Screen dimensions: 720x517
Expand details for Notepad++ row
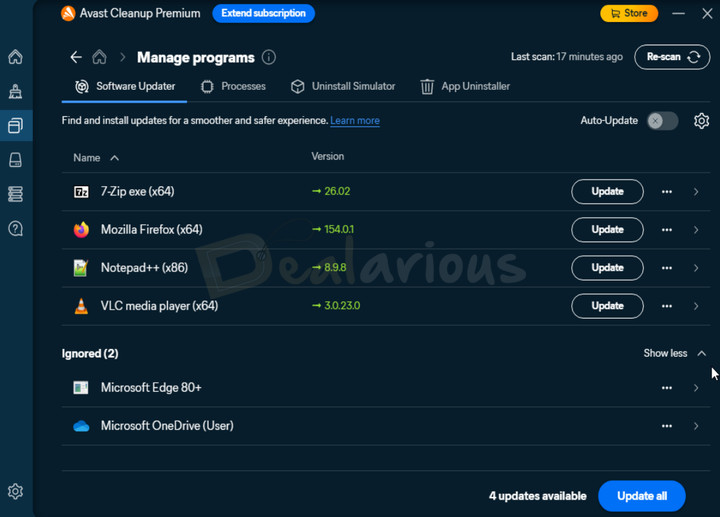696,268
